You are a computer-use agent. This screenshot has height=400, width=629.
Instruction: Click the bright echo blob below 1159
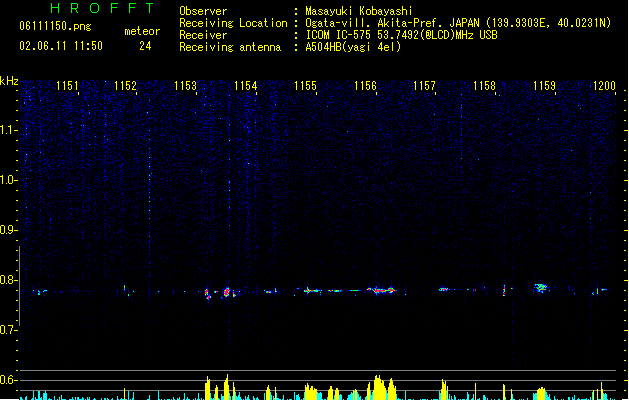tap(541, 288)
